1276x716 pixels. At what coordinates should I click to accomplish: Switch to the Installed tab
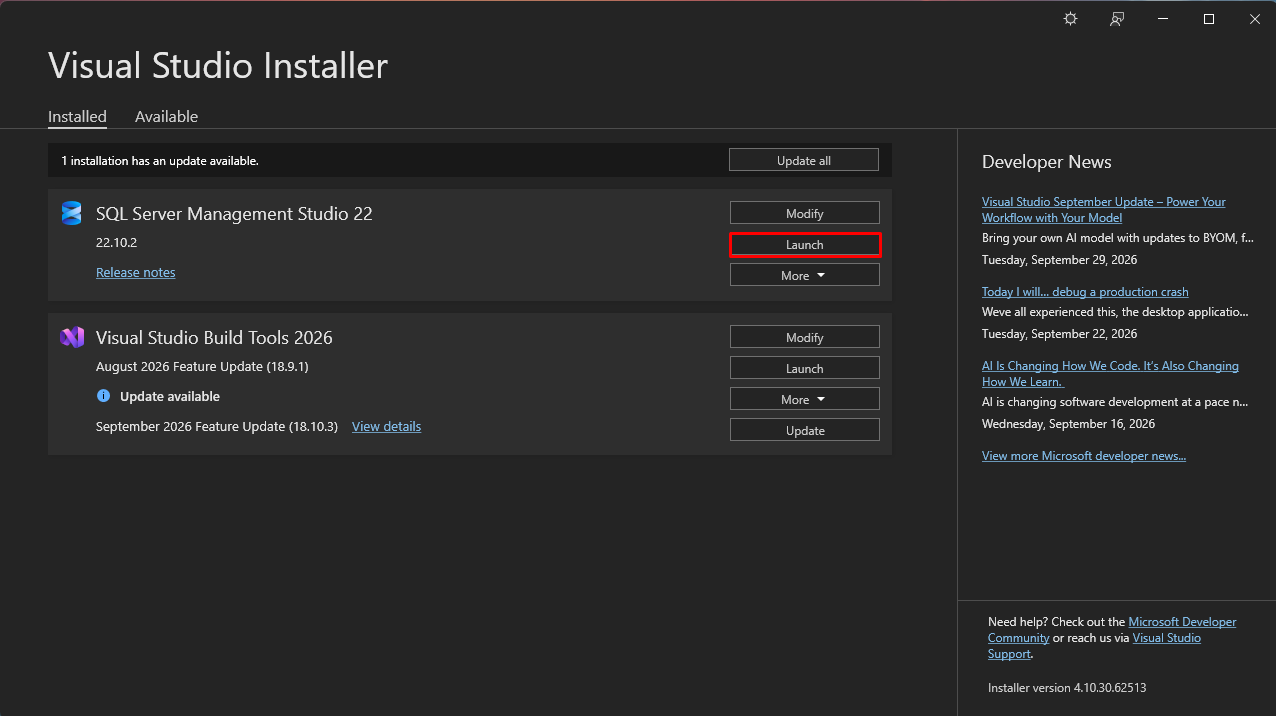click(77, 116)
